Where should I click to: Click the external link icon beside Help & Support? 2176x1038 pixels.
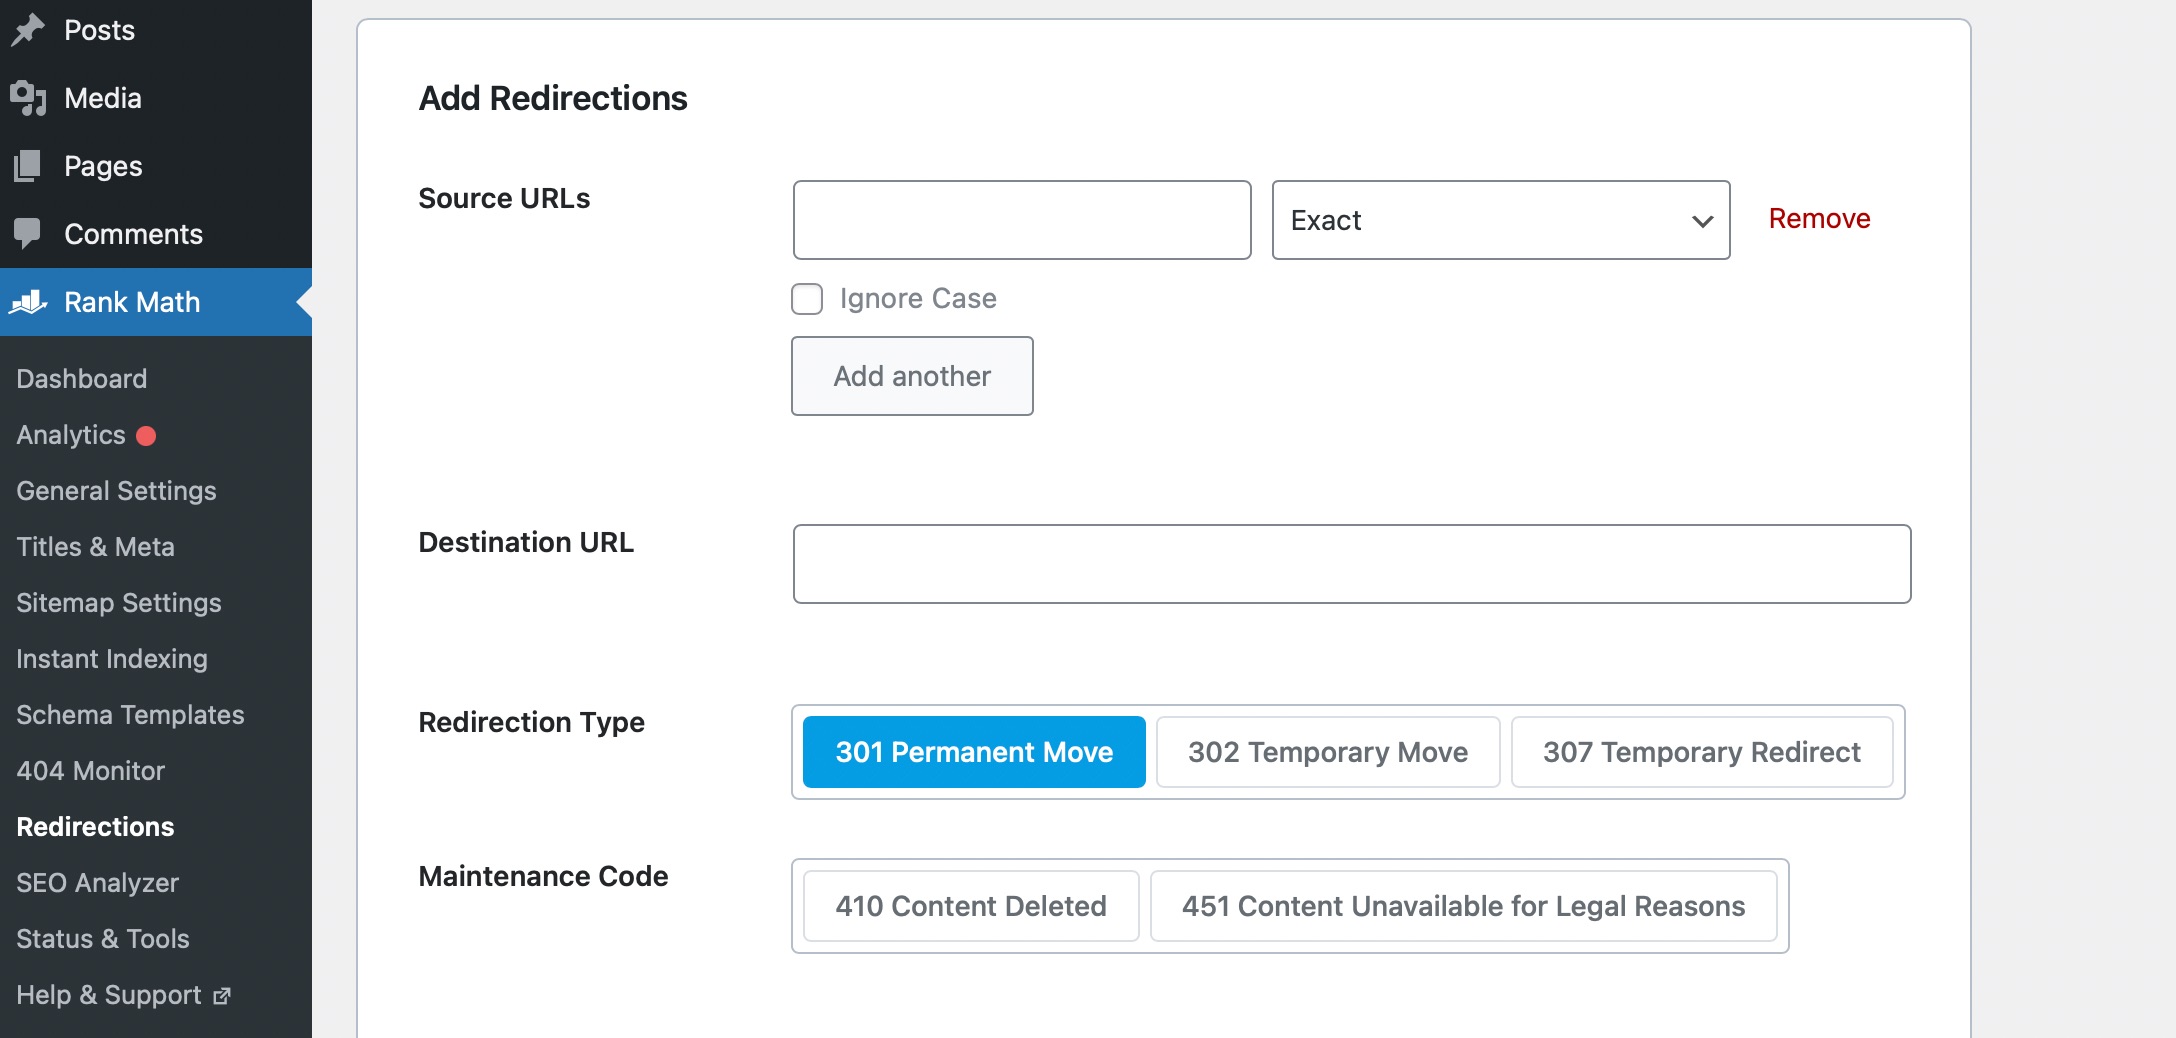coord(222,996)
